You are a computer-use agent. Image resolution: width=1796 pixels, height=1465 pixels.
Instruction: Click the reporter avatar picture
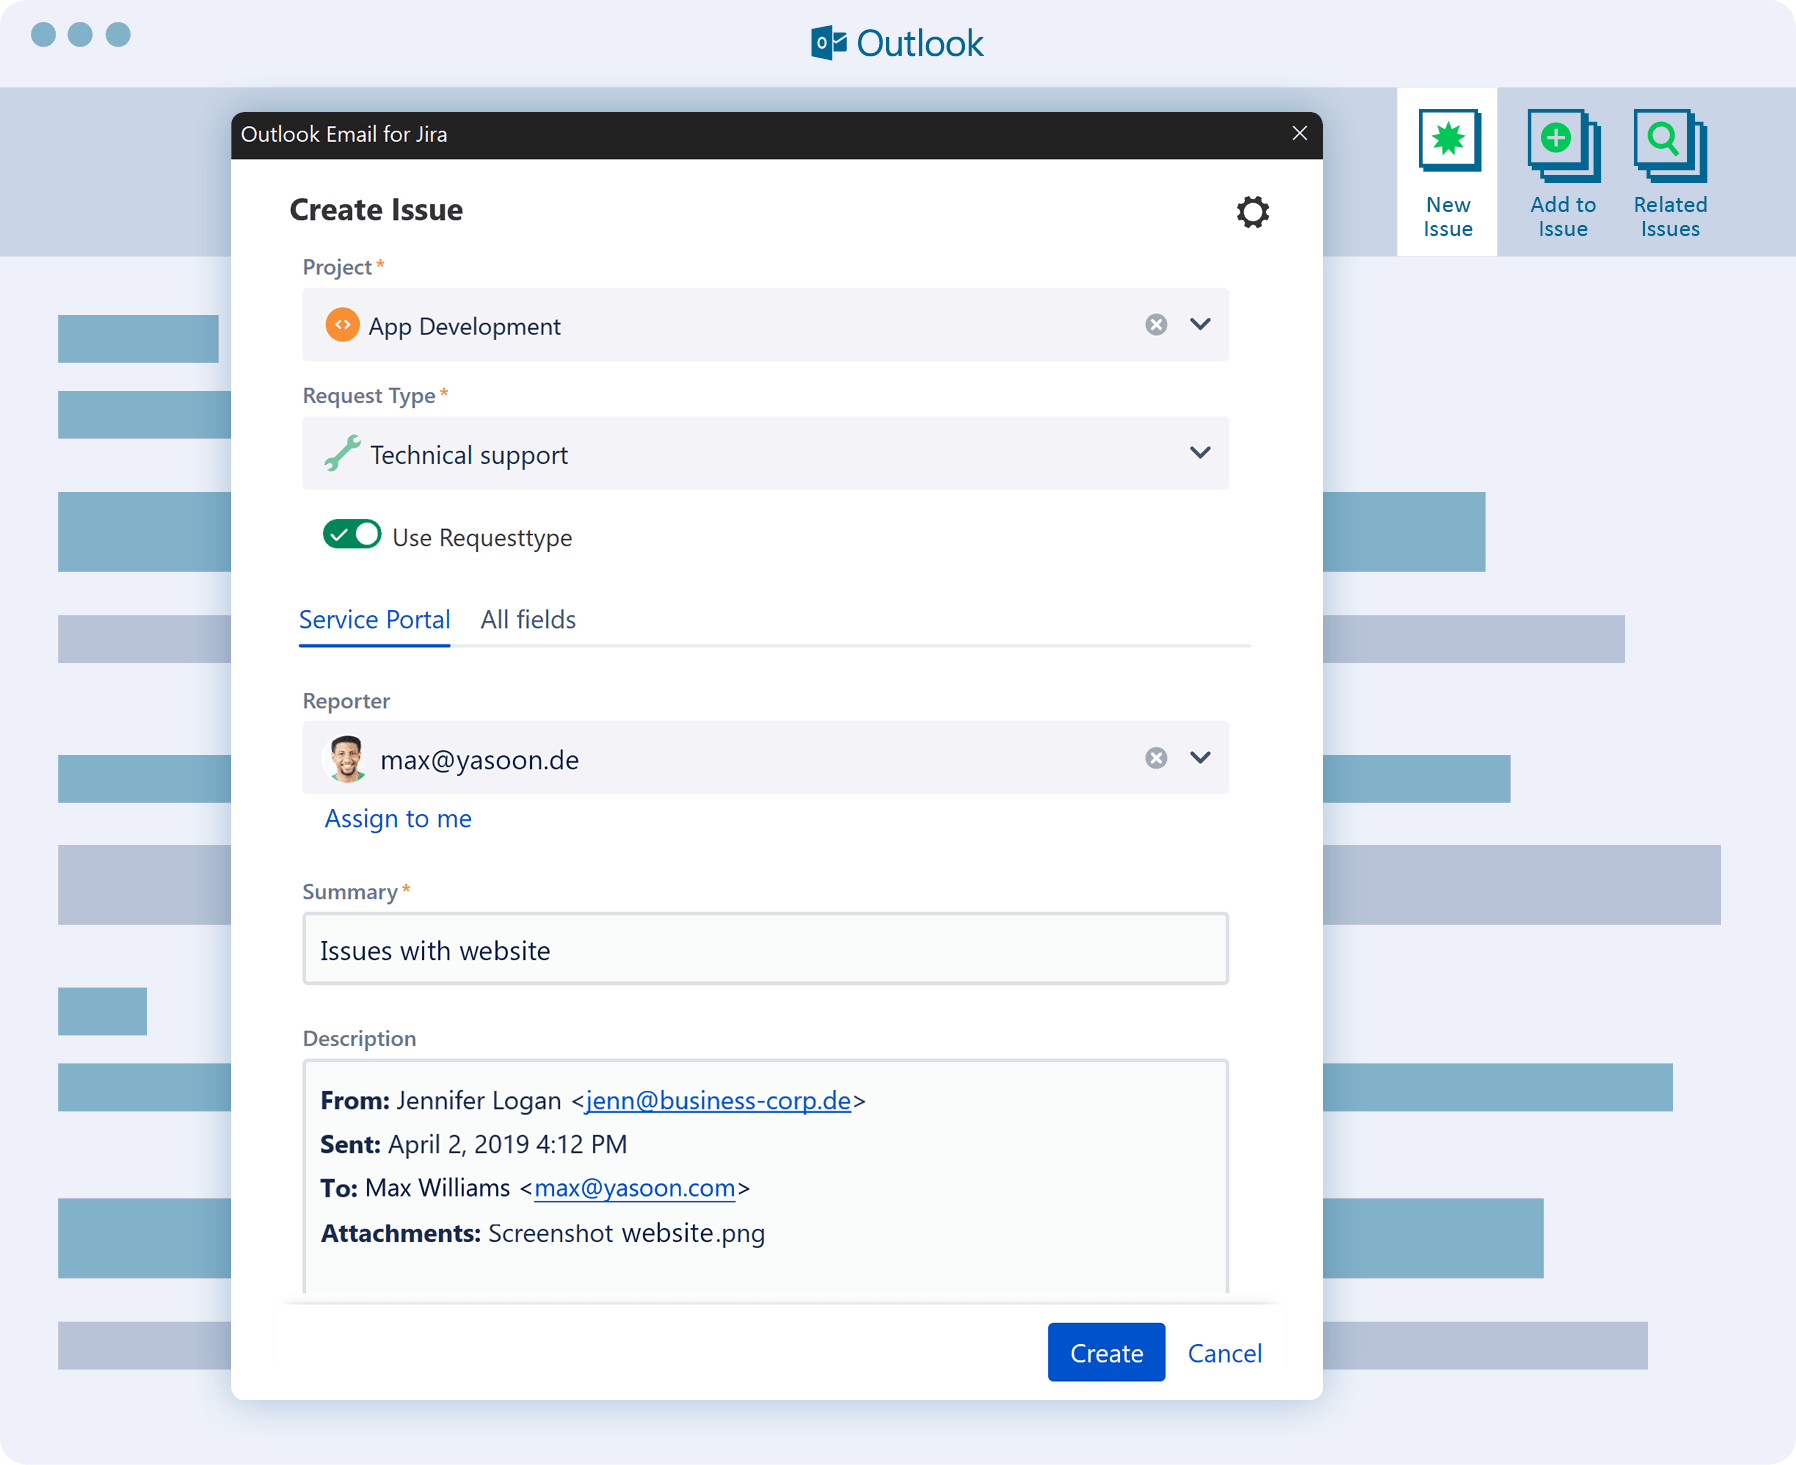tap(347, 758)
